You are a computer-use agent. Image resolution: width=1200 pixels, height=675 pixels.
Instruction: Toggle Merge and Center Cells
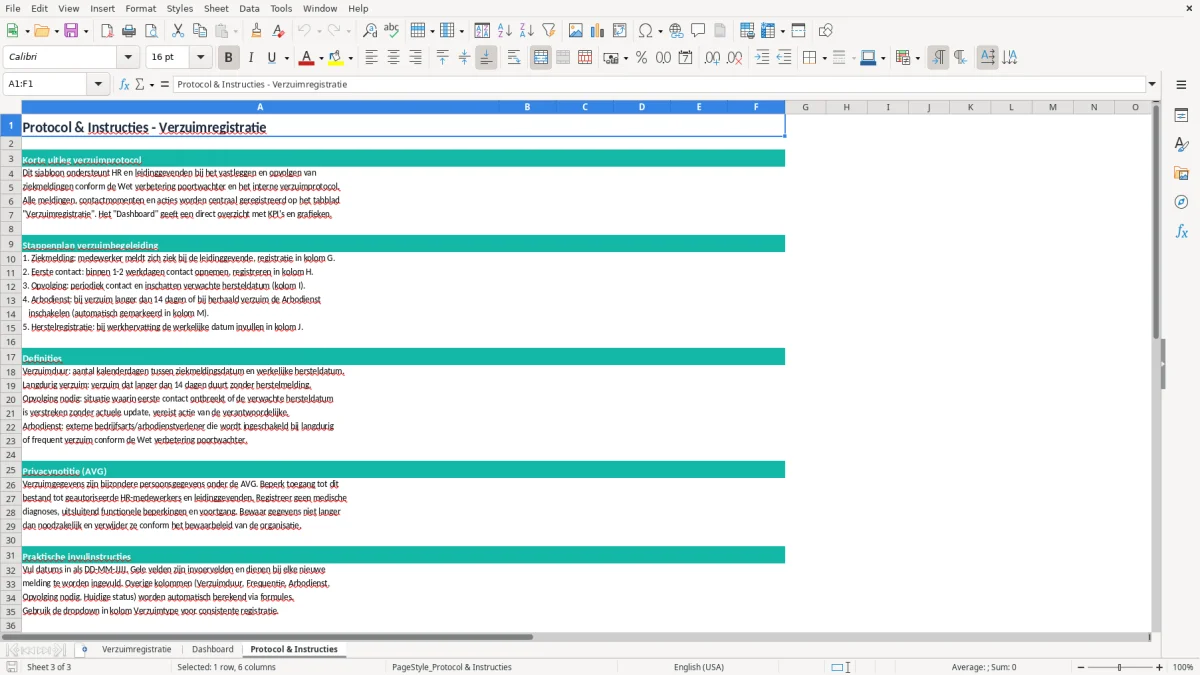click(541, 58)
